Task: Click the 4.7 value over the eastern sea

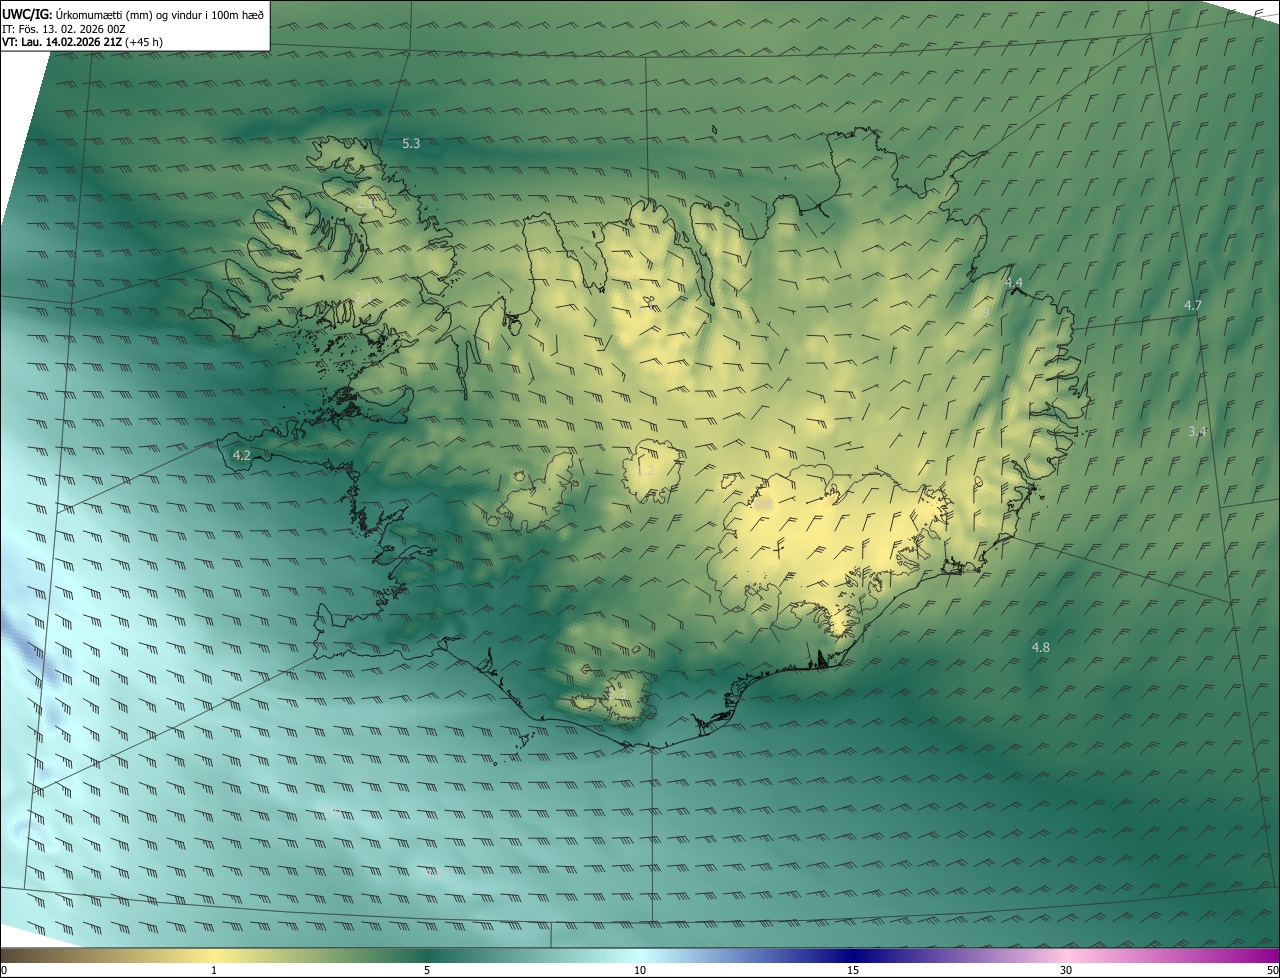Action: pos(1192,305)
